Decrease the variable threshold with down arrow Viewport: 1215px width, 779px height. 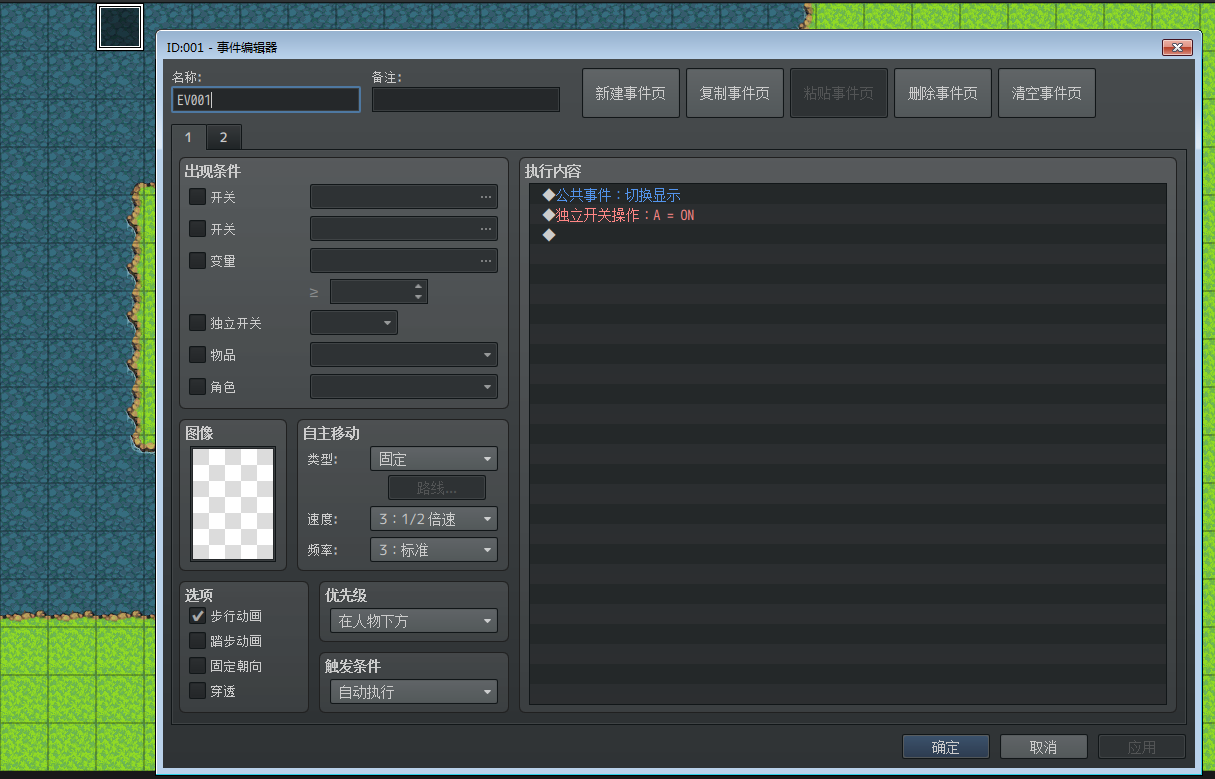coord(419,297)
